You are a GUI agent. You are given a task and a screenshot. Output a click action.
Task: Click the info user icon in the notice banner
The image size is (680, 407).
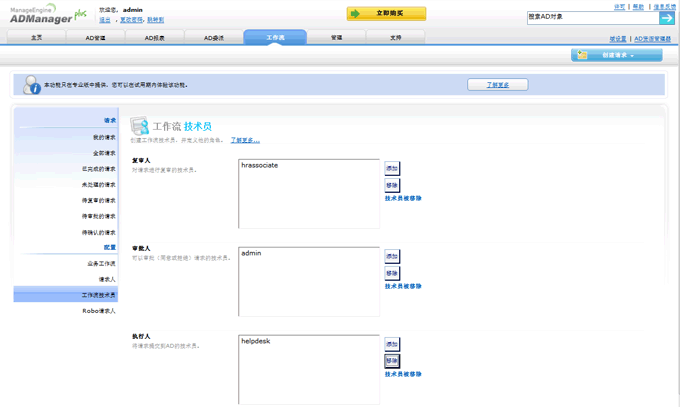pos(32,85)
